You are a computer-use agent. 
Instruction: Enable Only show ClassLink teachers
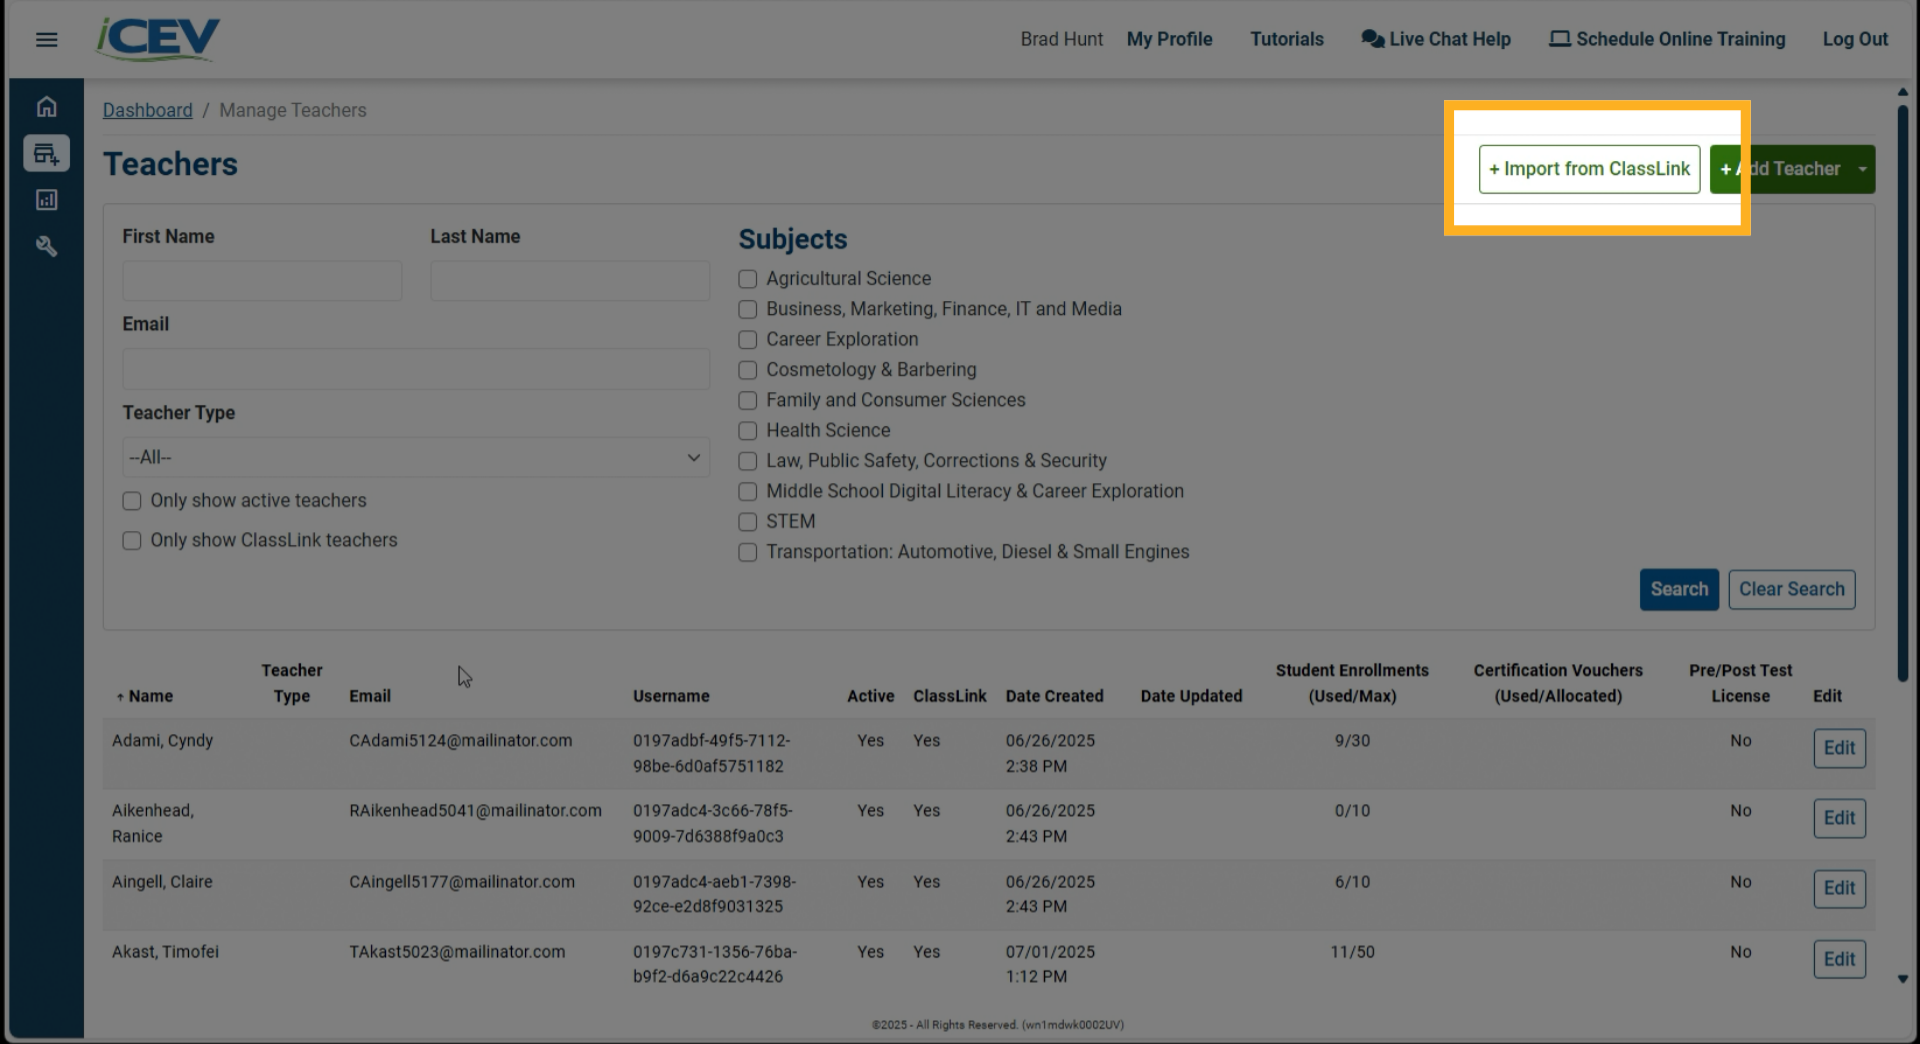coord(131,540)
